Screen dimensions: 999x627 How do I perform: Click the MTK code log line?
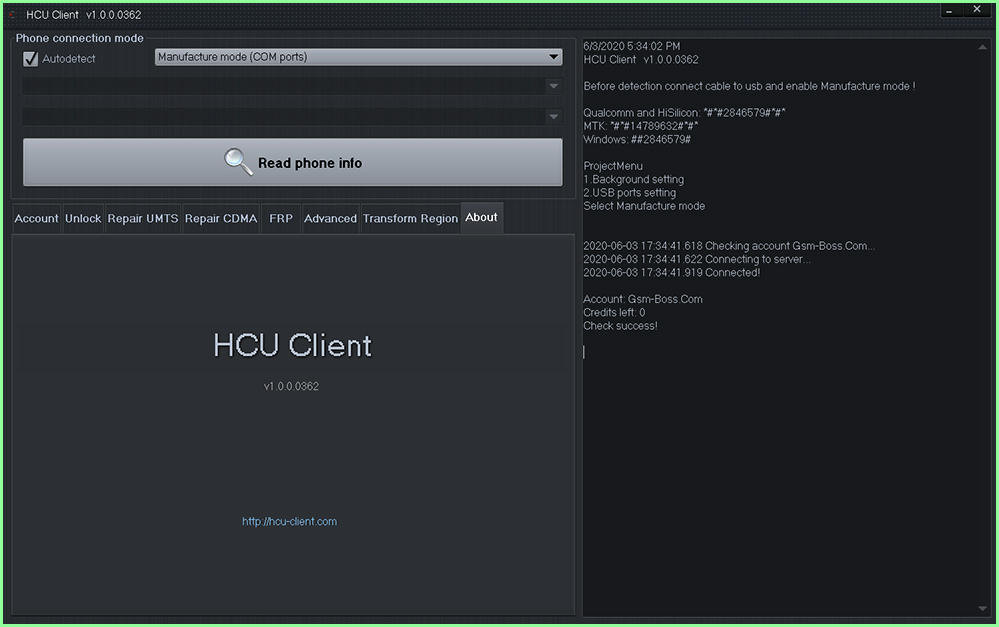640,126
